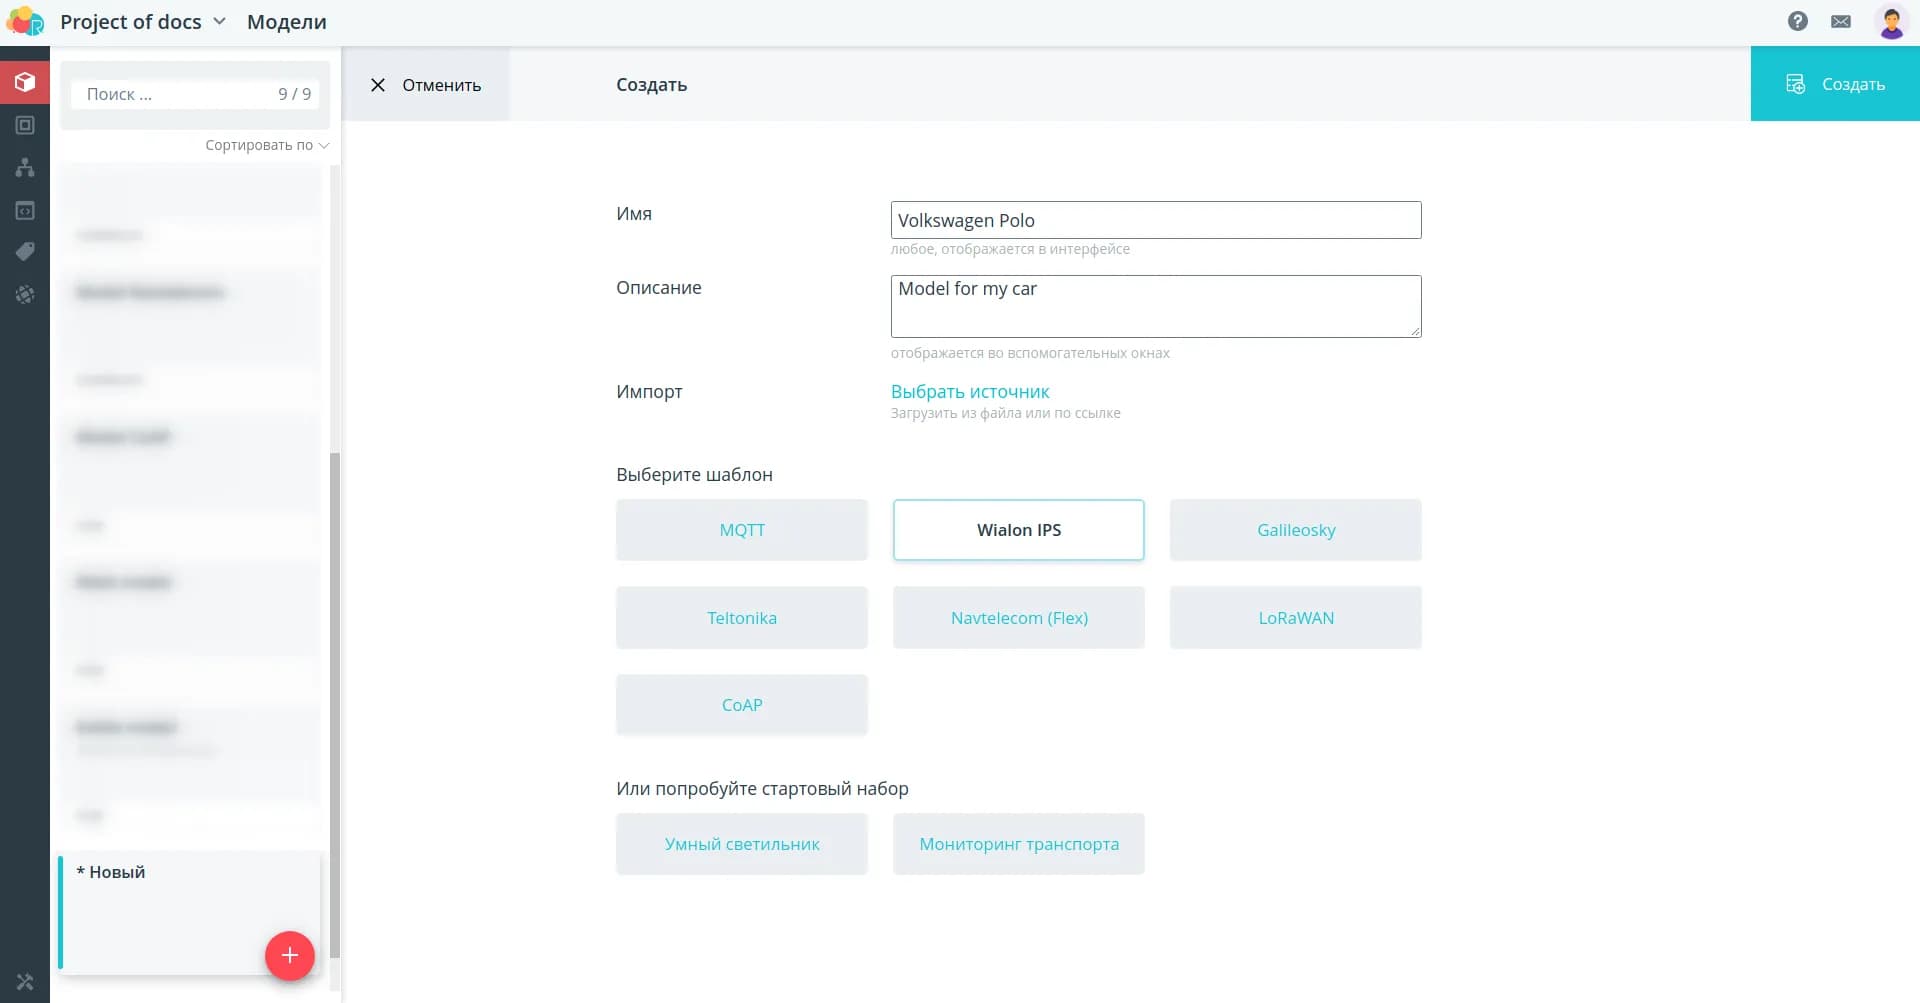Choose the Teltonika template
Viewport: 1920px width, 1003px height.
(x=741, y=618)
